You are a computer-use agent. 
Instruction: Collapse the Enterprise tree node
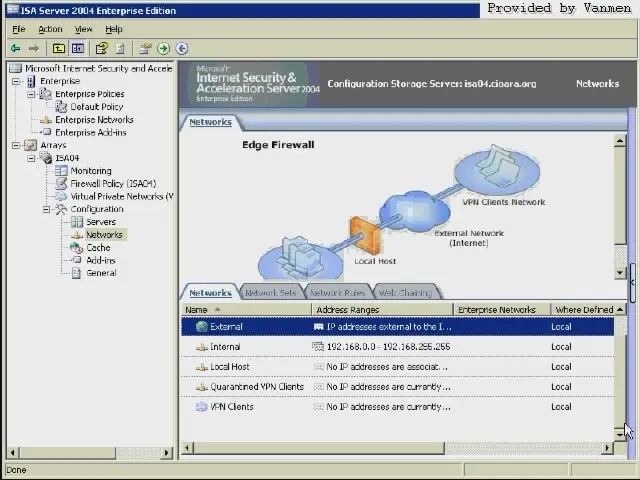[16, 81]
